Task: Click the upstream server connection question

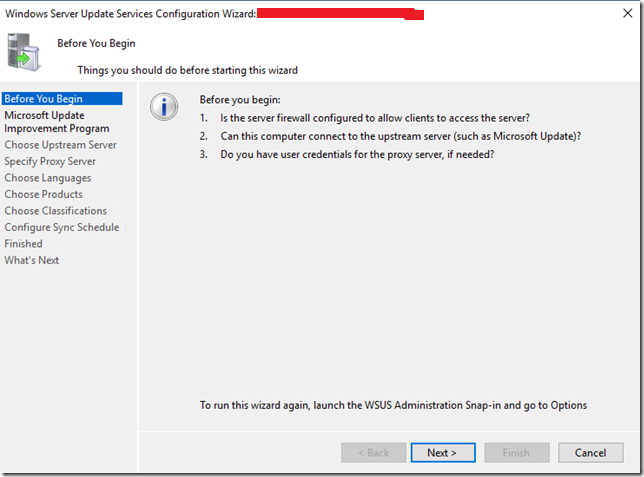Action: click(x=401, y=136)
